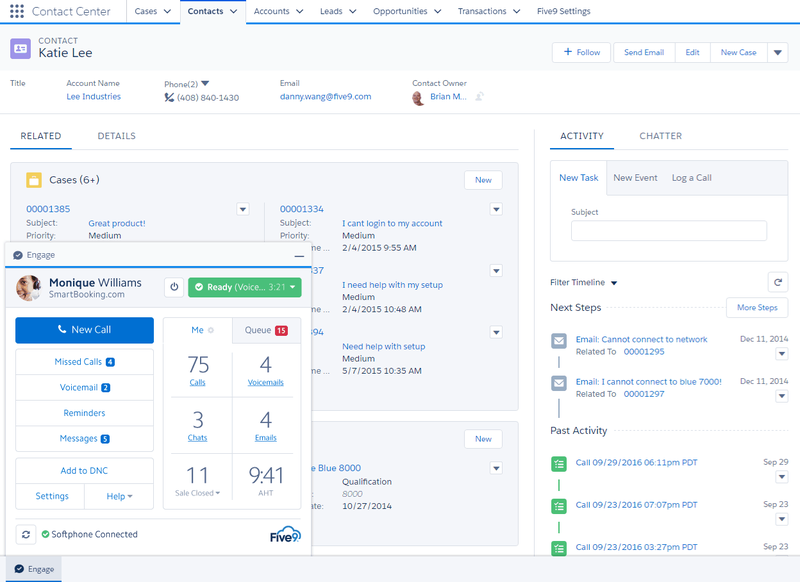Switch to the Queue tab in Engage
Screen dimensions: 800x582
(x=266, y=331)
